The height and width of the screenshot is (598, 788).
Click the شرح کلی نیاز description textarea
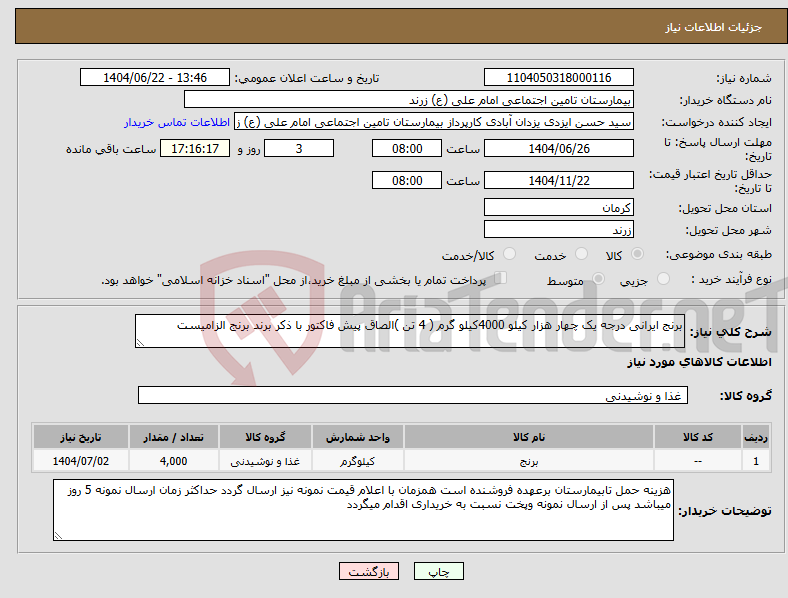(x=410, y=331)
